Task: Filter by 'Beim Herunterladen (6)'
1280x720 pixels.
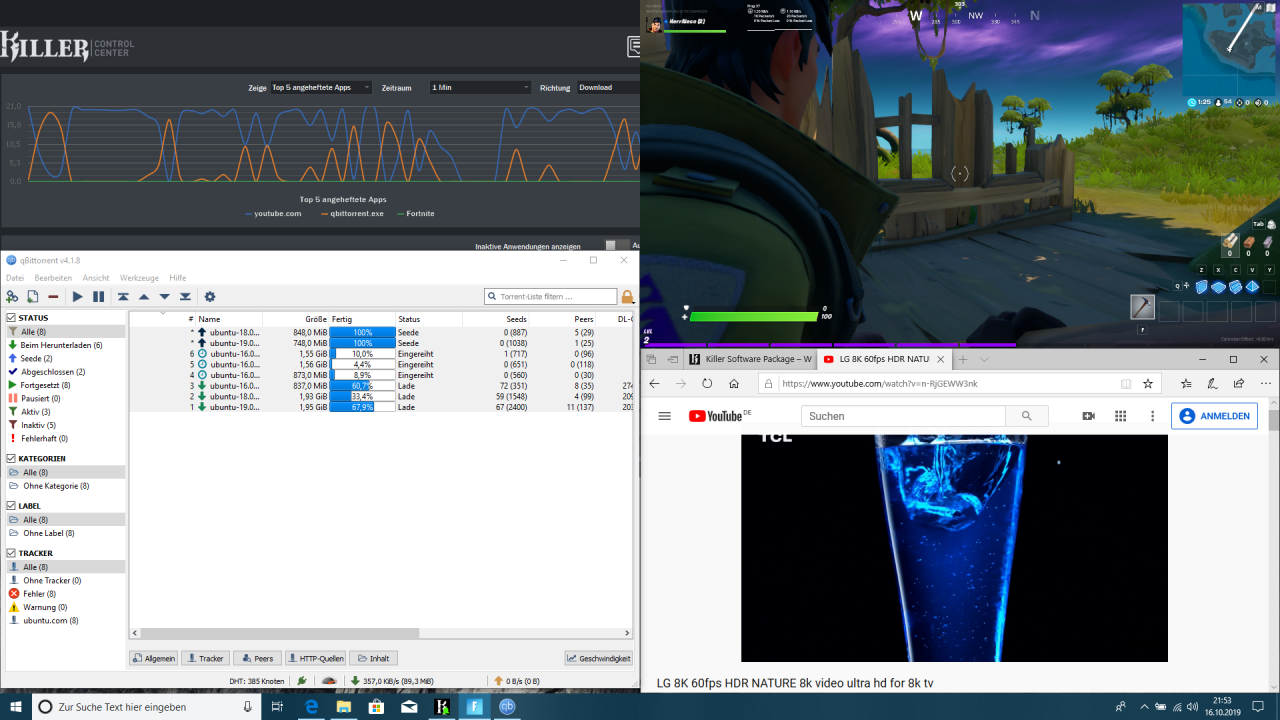Action: (x=64, y=345)
